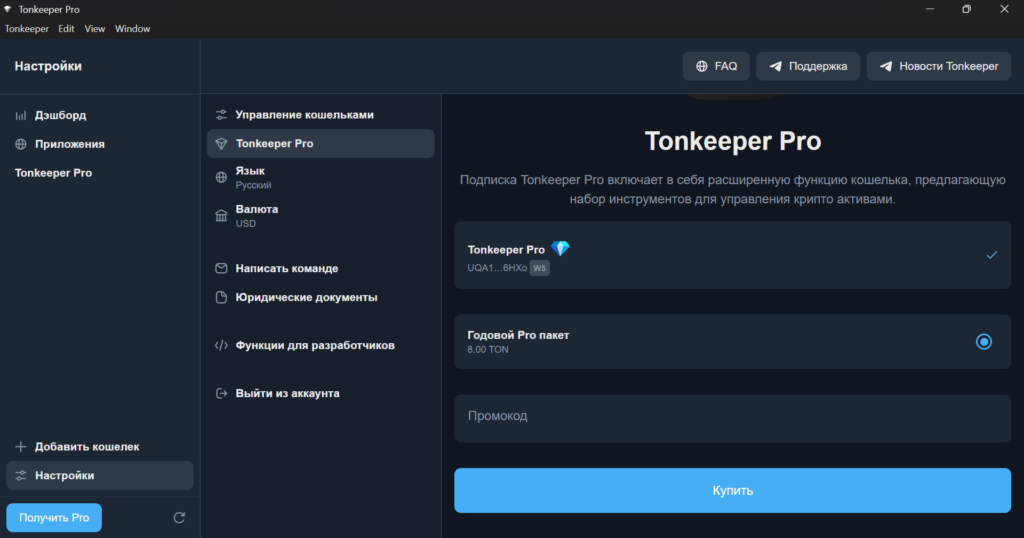Click the logout arrow icon
Viewport: 1024px width, 538px height.
click(x=221, y=394)
